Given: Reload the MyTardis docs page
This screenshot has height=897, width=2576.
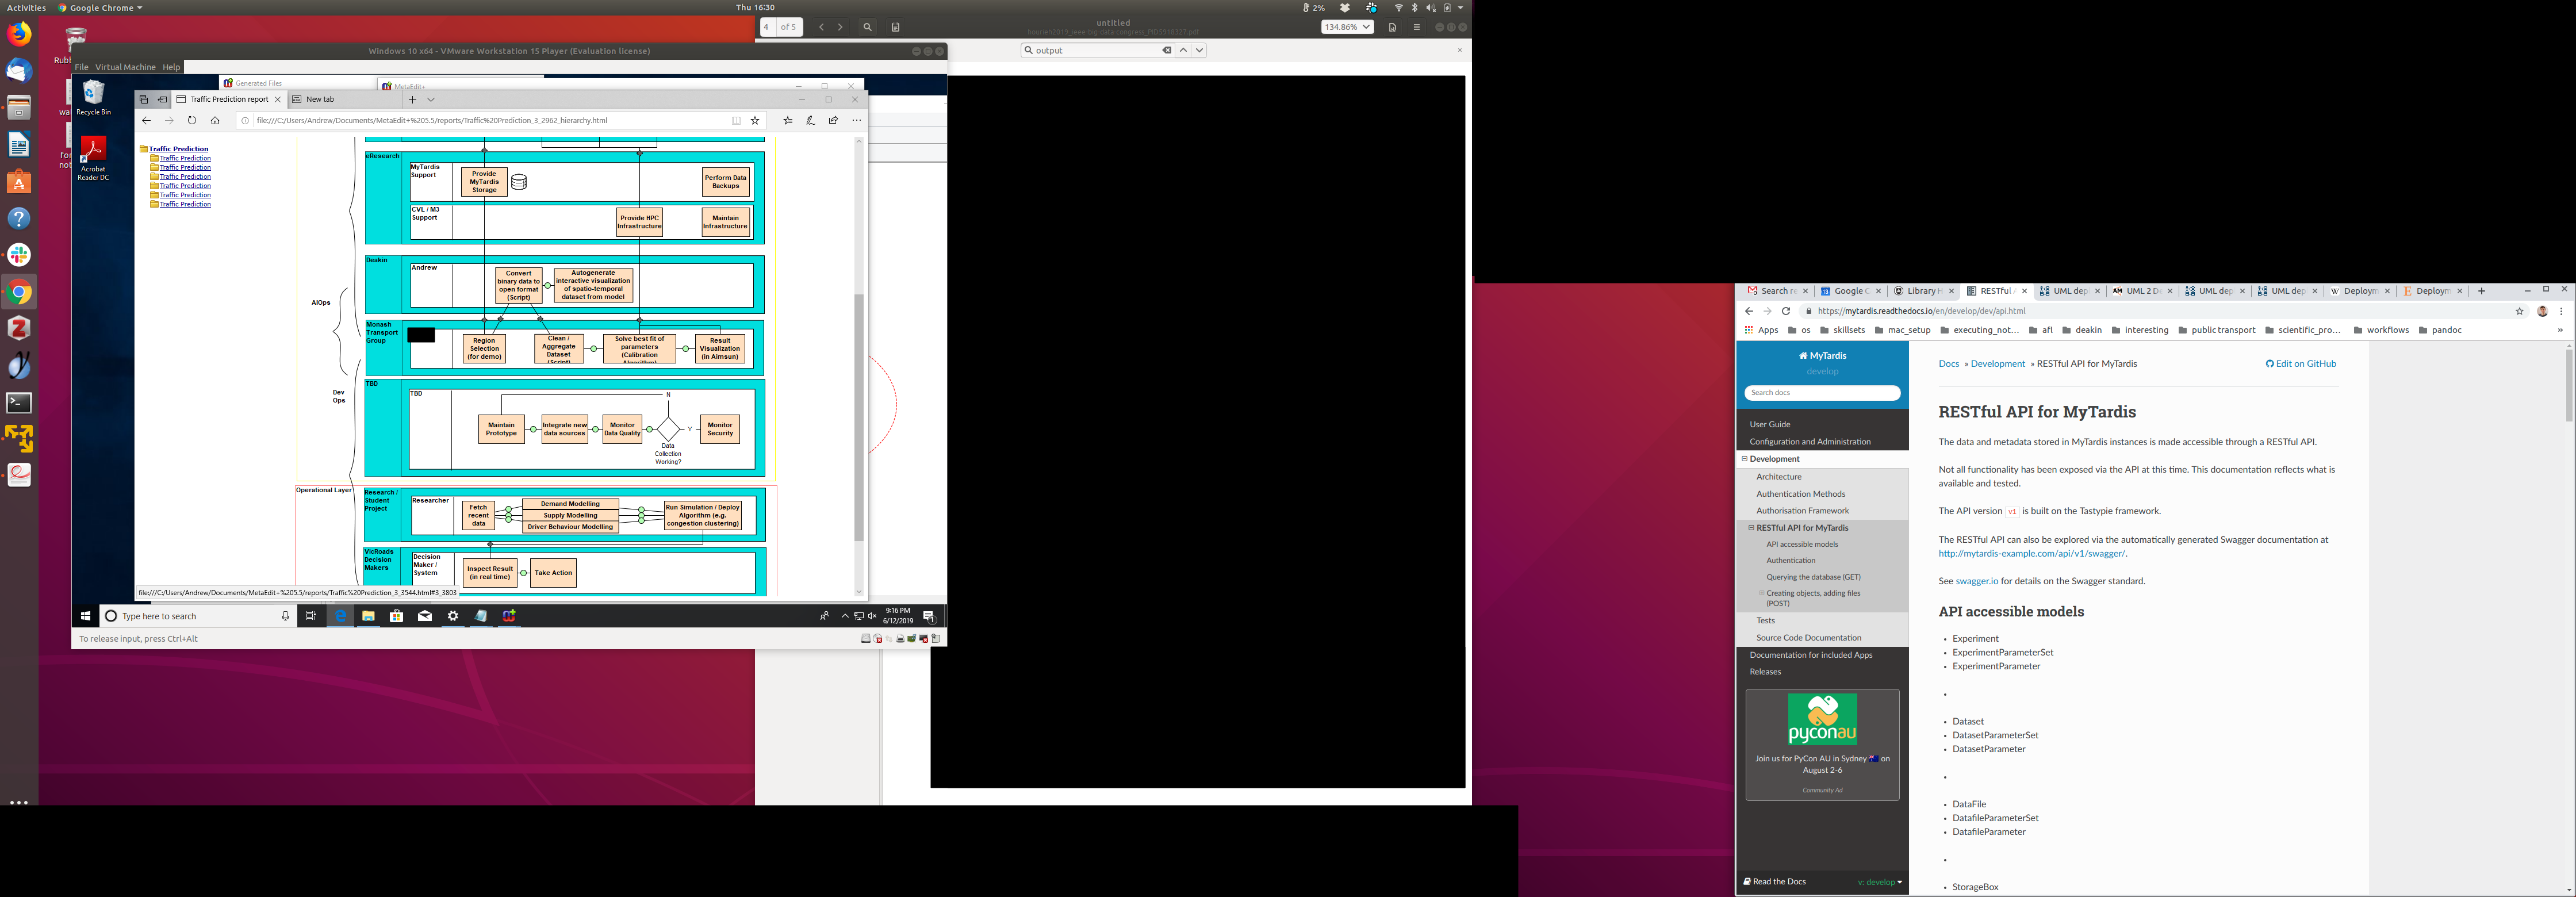Looking at the screenshot, I should click(x=1786, y=311).
